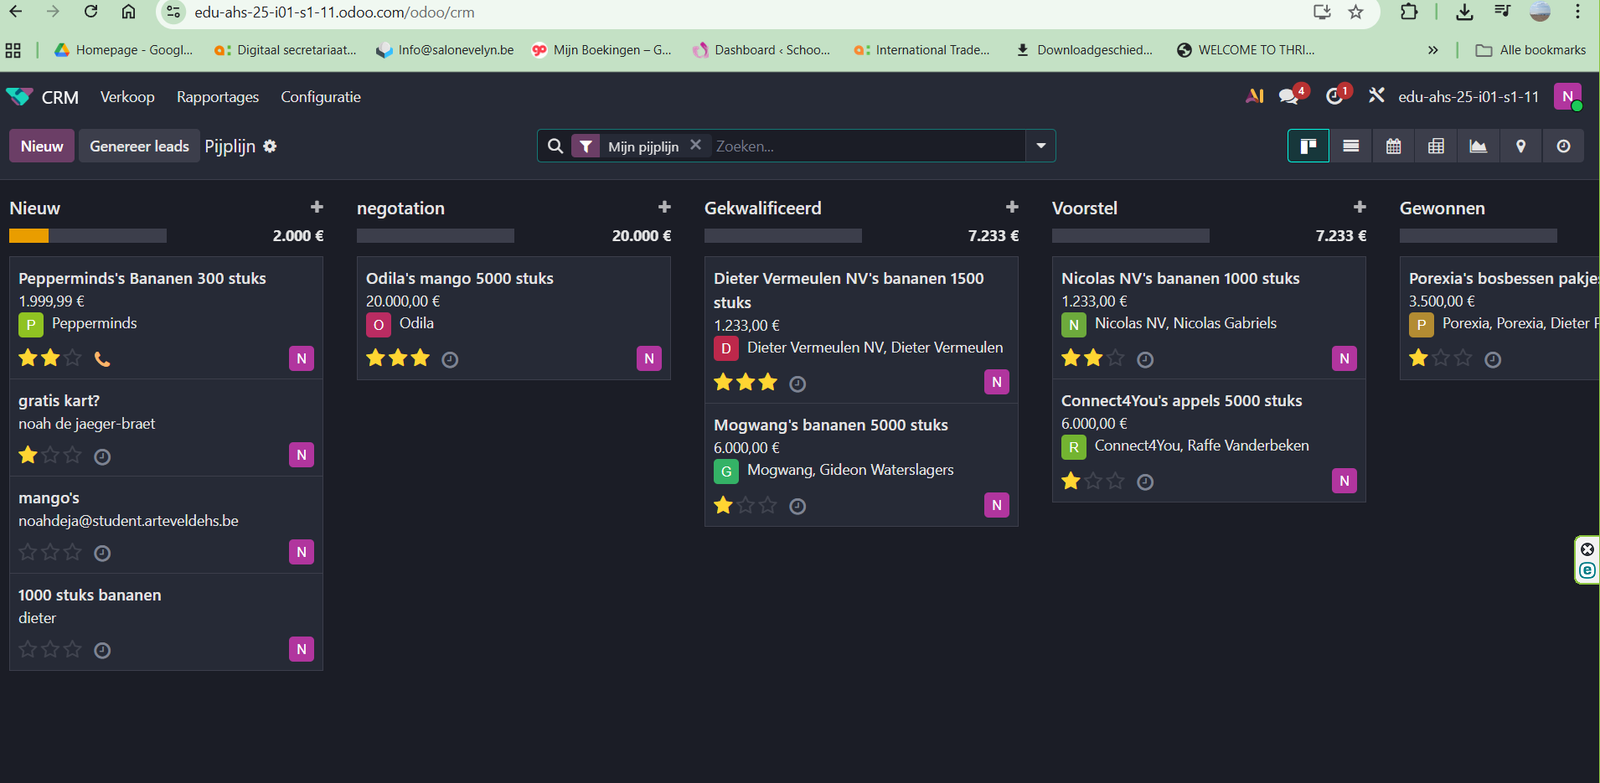Expand the search options dropdown arrow

click(x=1041, y=146)
